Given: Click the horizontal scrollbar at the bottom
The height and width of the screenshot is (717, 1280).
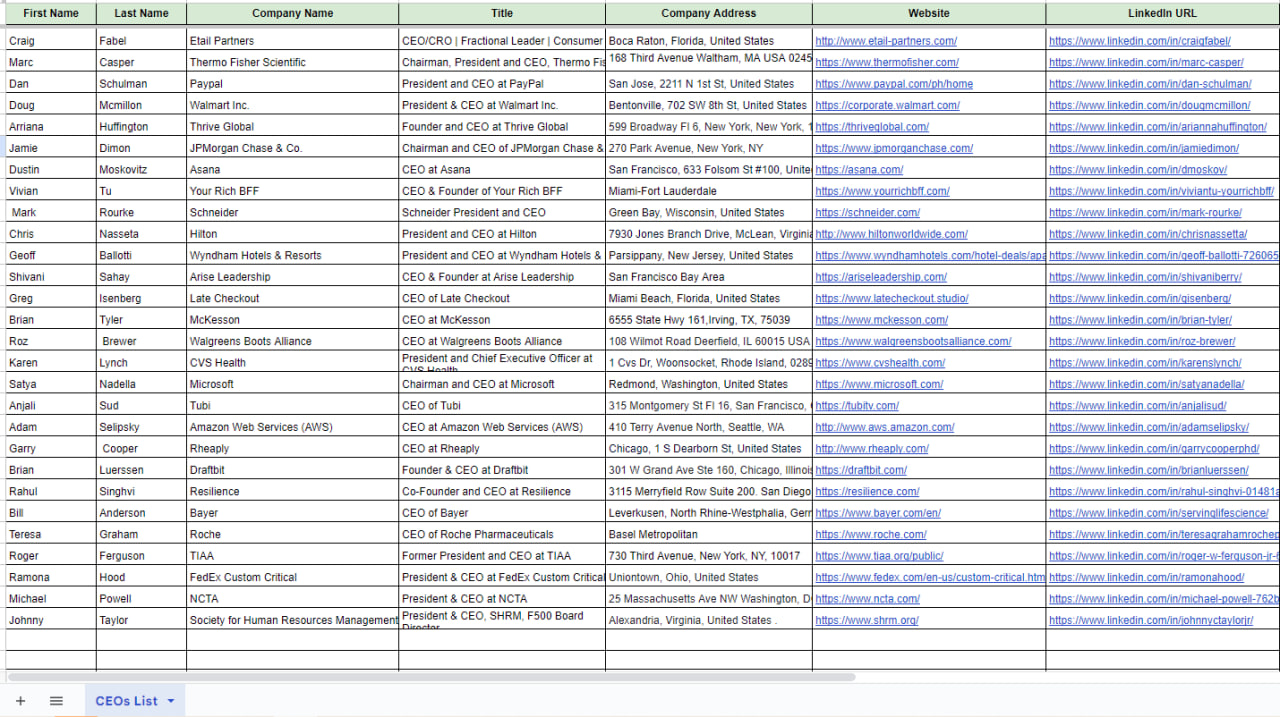Looking at the screenshot, I should [430, 677].
